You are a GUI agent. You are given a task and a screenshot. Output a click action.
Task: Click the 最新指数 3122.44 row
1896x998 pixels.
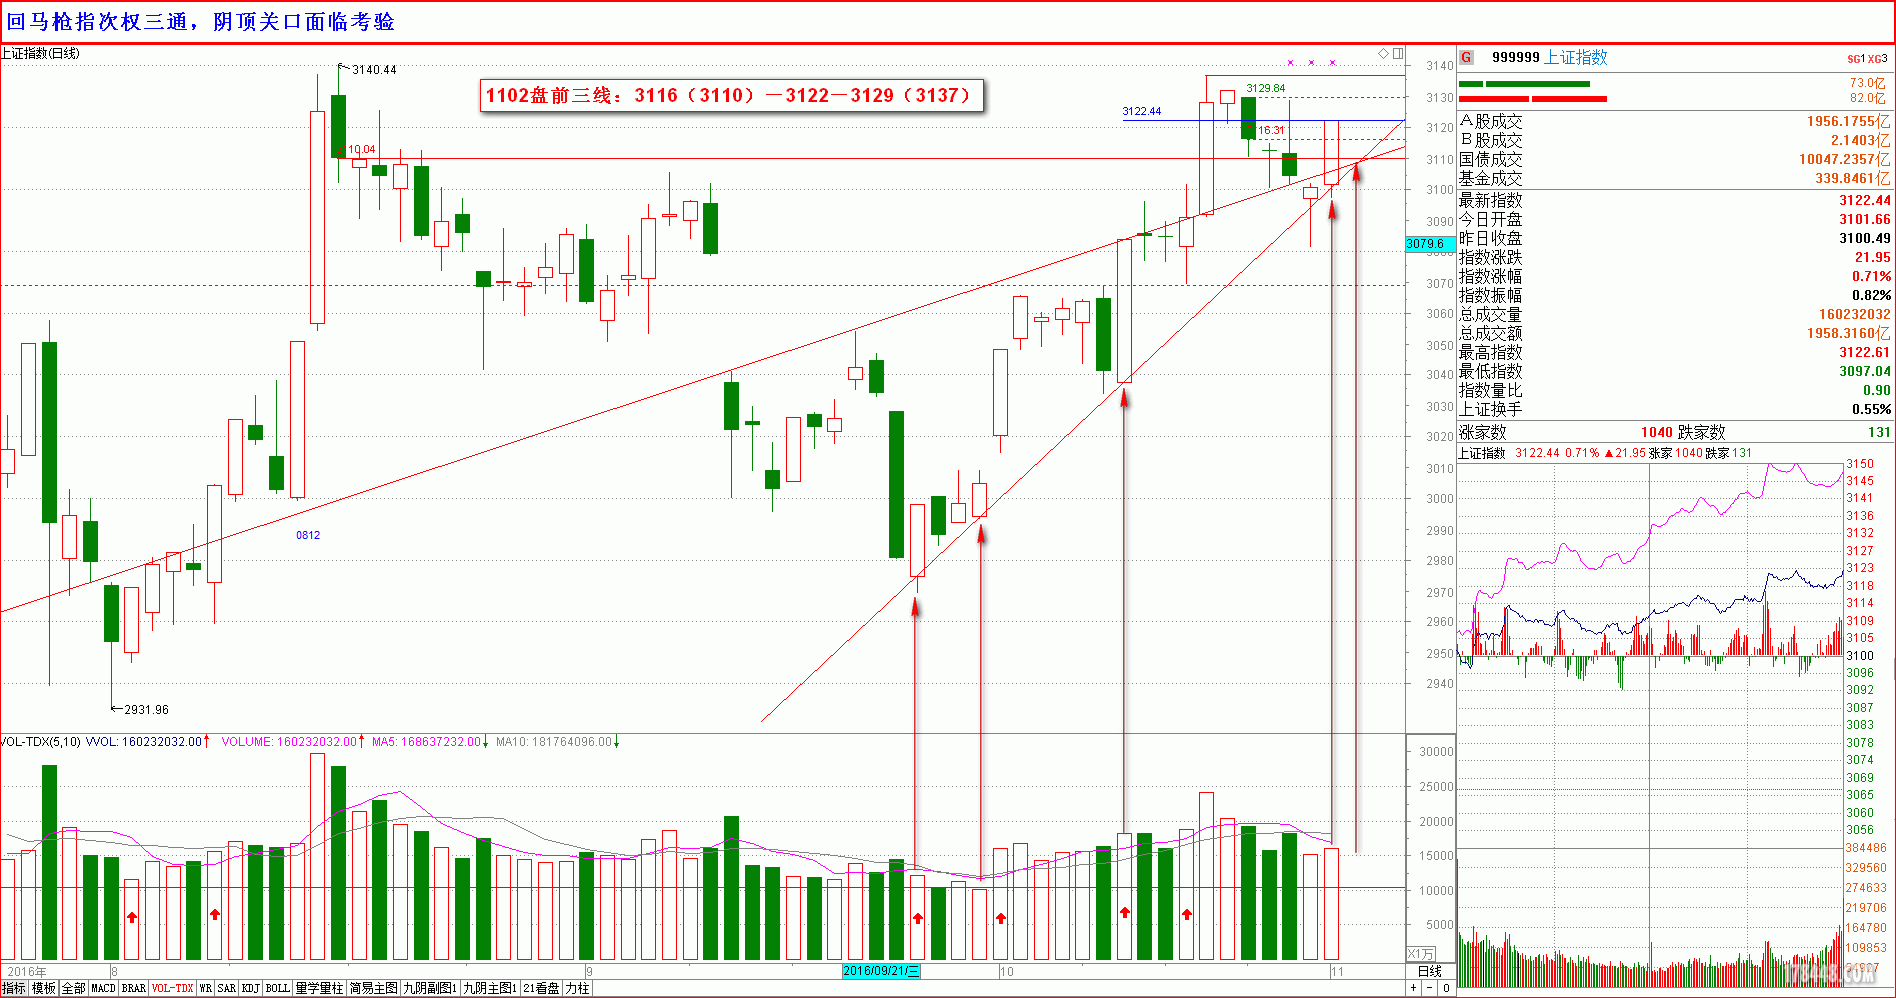tap(1675, 200)
